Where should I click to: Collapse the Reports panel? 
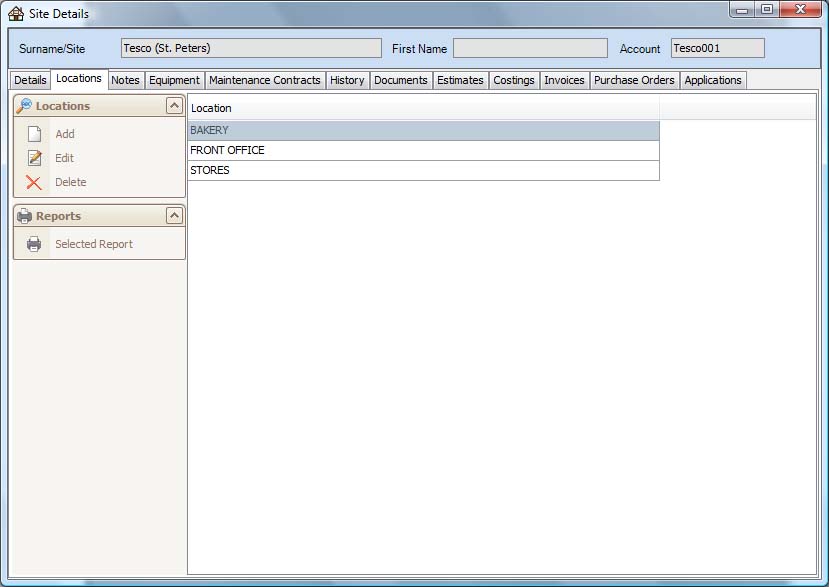pos(174,216)
